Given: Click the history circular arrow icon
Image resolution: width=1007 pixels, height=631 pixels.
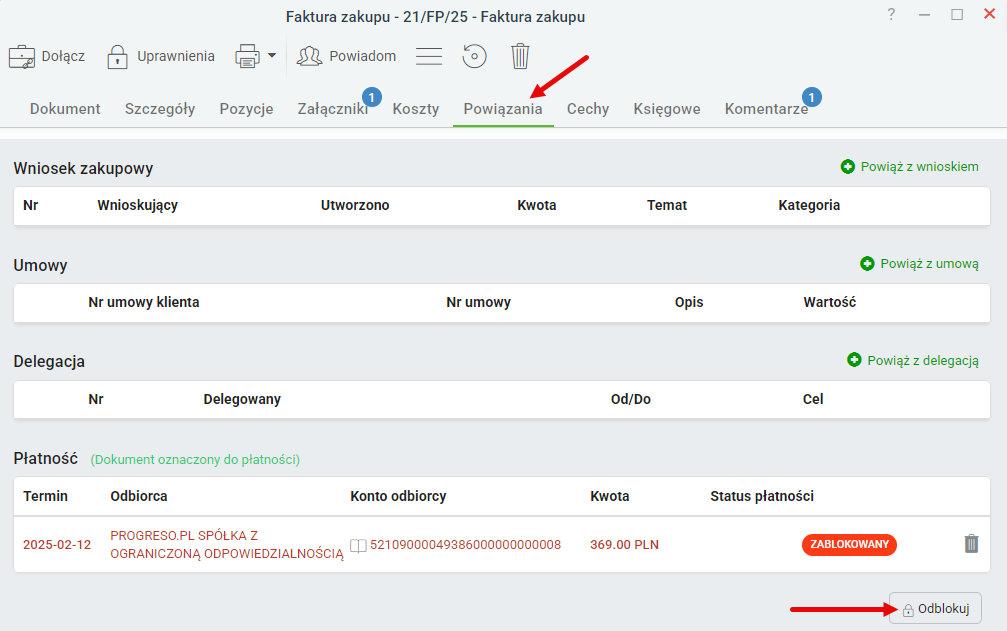Looking at the screenshot, I should coord(474,56).
